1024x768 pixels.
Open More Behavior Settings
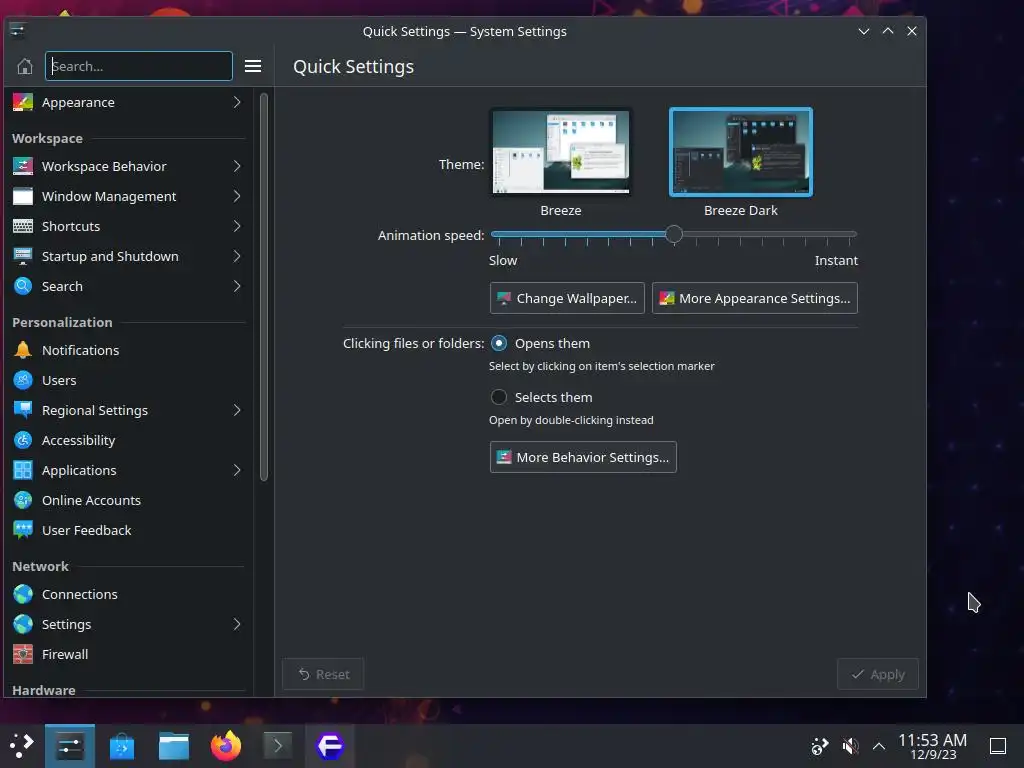(x=583, y=458)
